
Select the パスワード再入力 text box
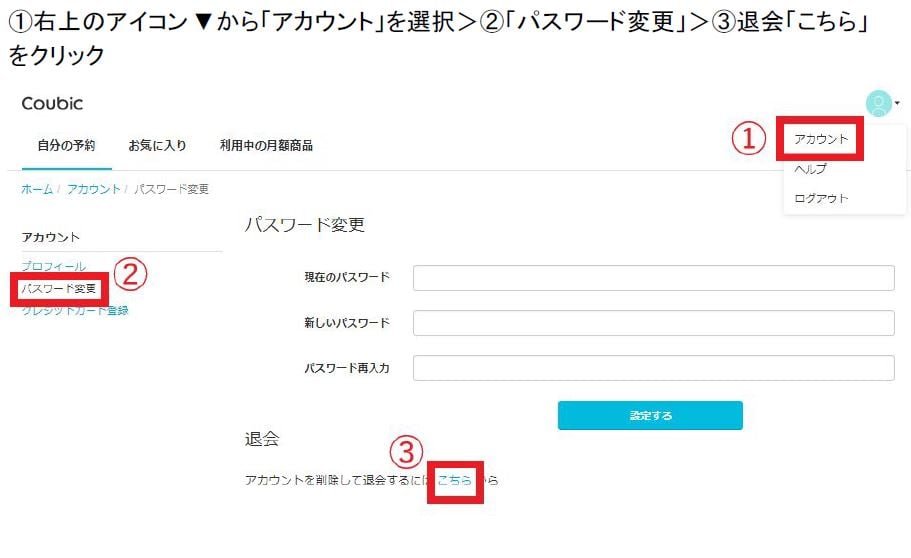tap(653, 368)
